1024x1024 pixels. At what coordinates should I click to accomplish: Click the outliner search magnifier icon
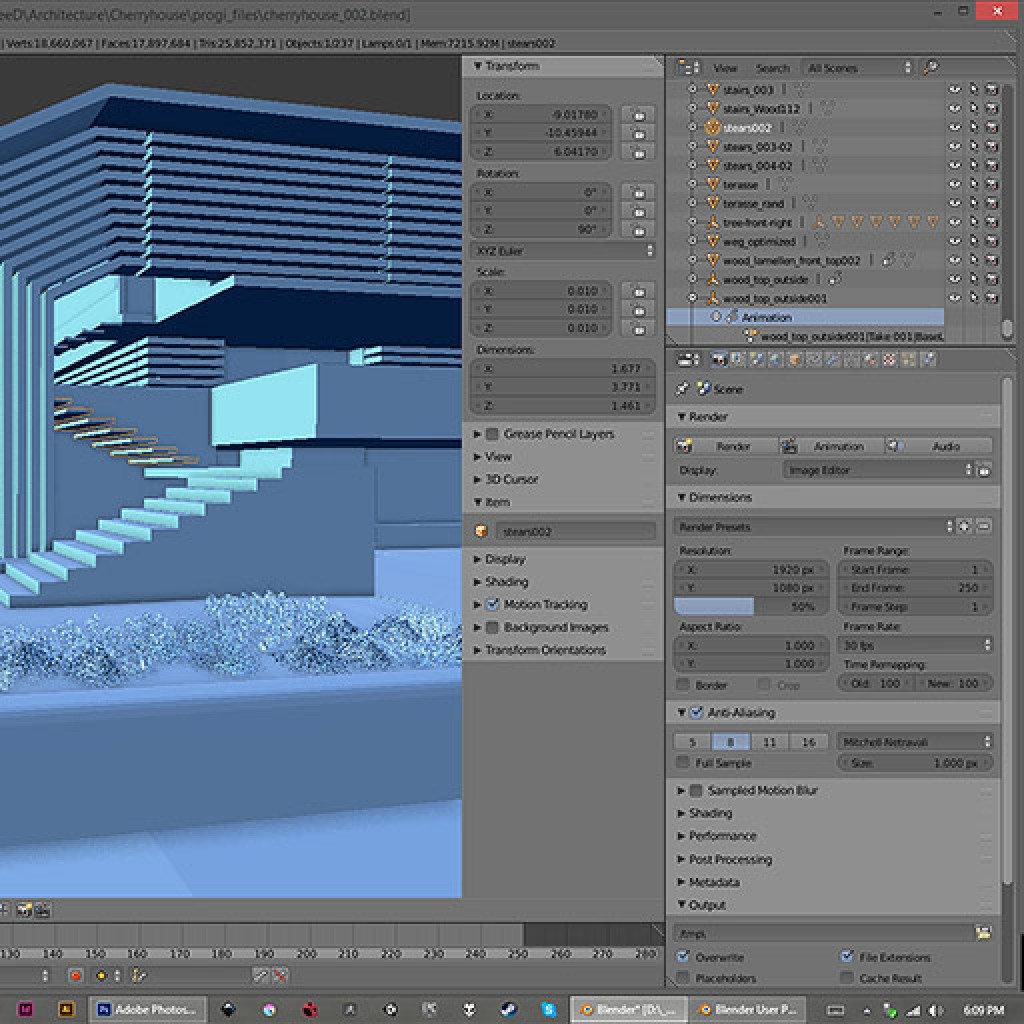[930, 68]
